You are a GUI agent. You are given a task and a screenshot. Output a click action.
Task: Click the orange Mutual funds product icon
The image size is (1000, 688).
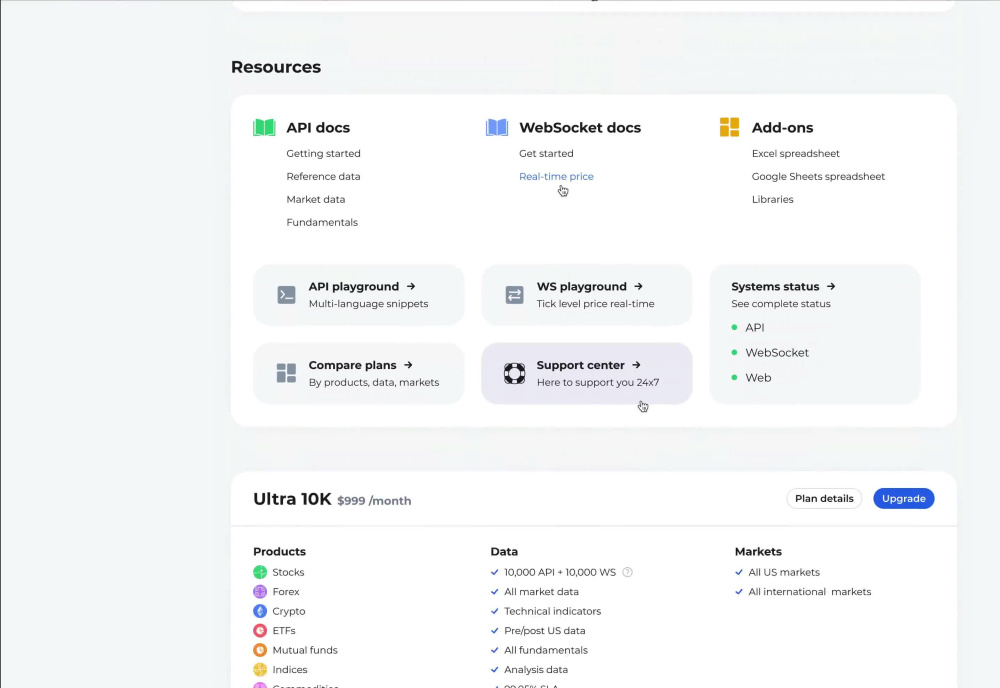click(260, 650)
